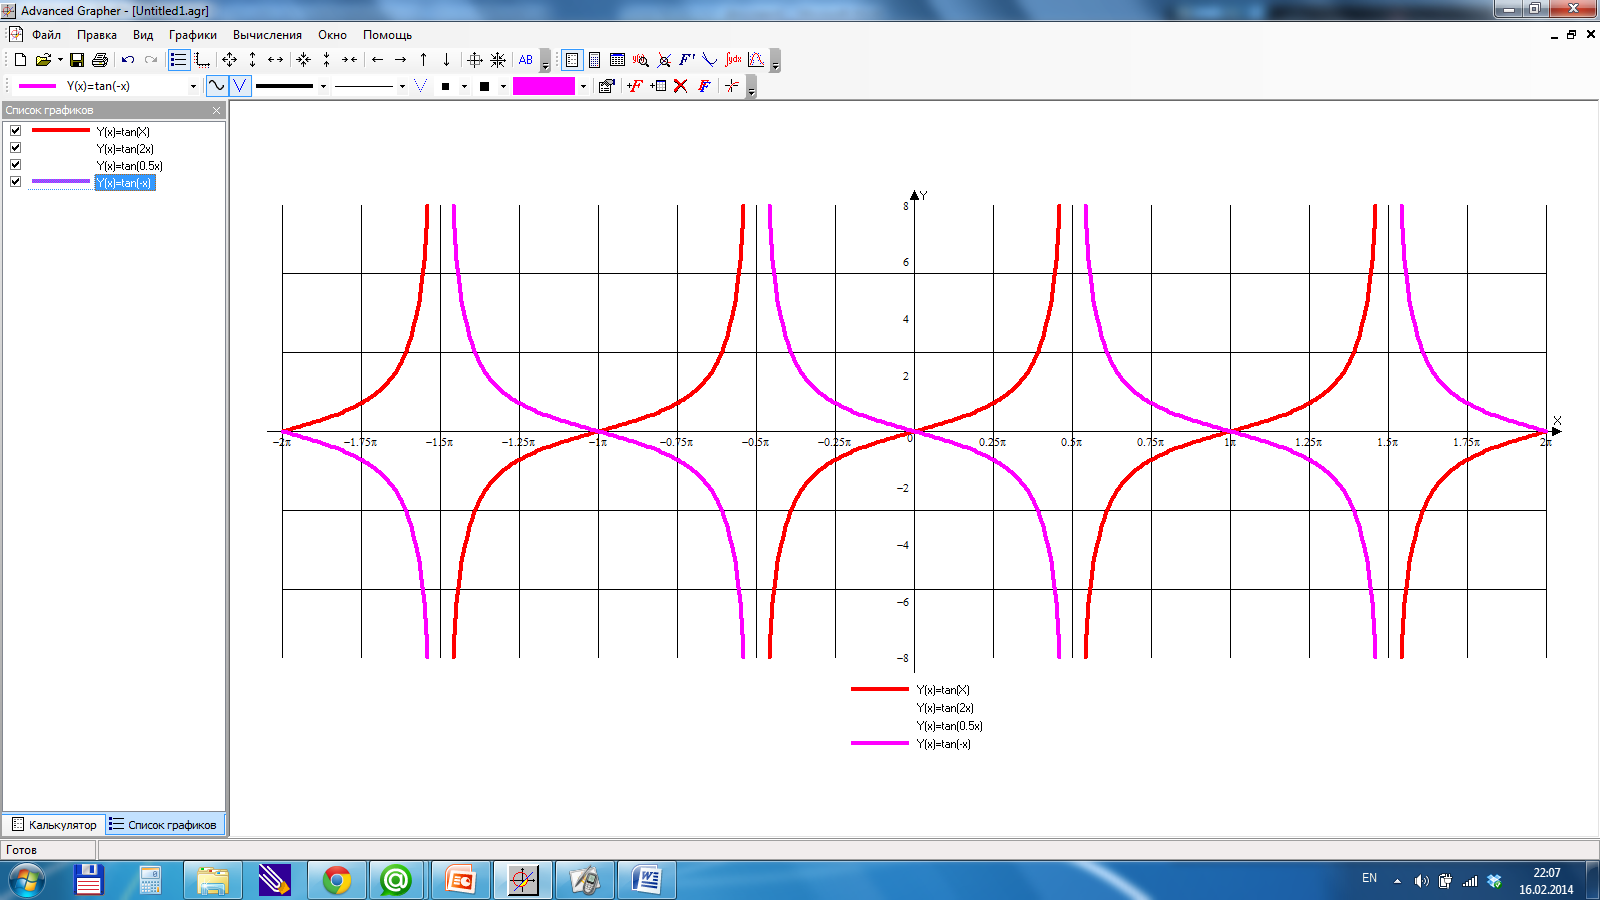Image resolution: width=1600 pixels, height=900 pixels.
Task: Switch to the Список графиков tab
Action: [x=163, y=825]
